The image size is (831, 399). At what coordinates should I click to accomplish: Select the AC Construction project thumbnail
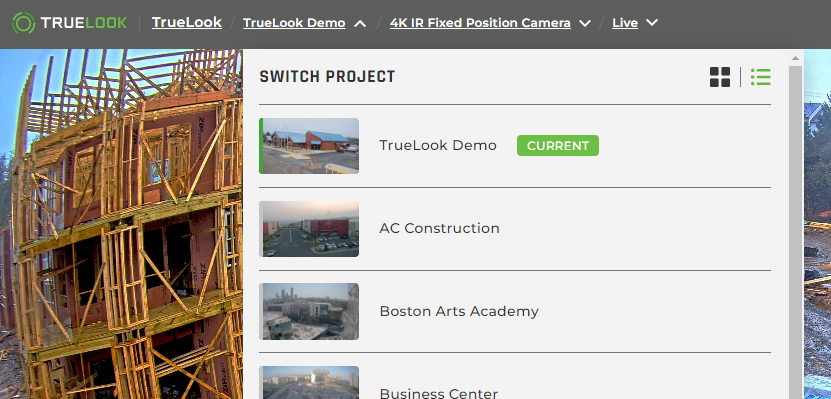[x=309, y=229]
